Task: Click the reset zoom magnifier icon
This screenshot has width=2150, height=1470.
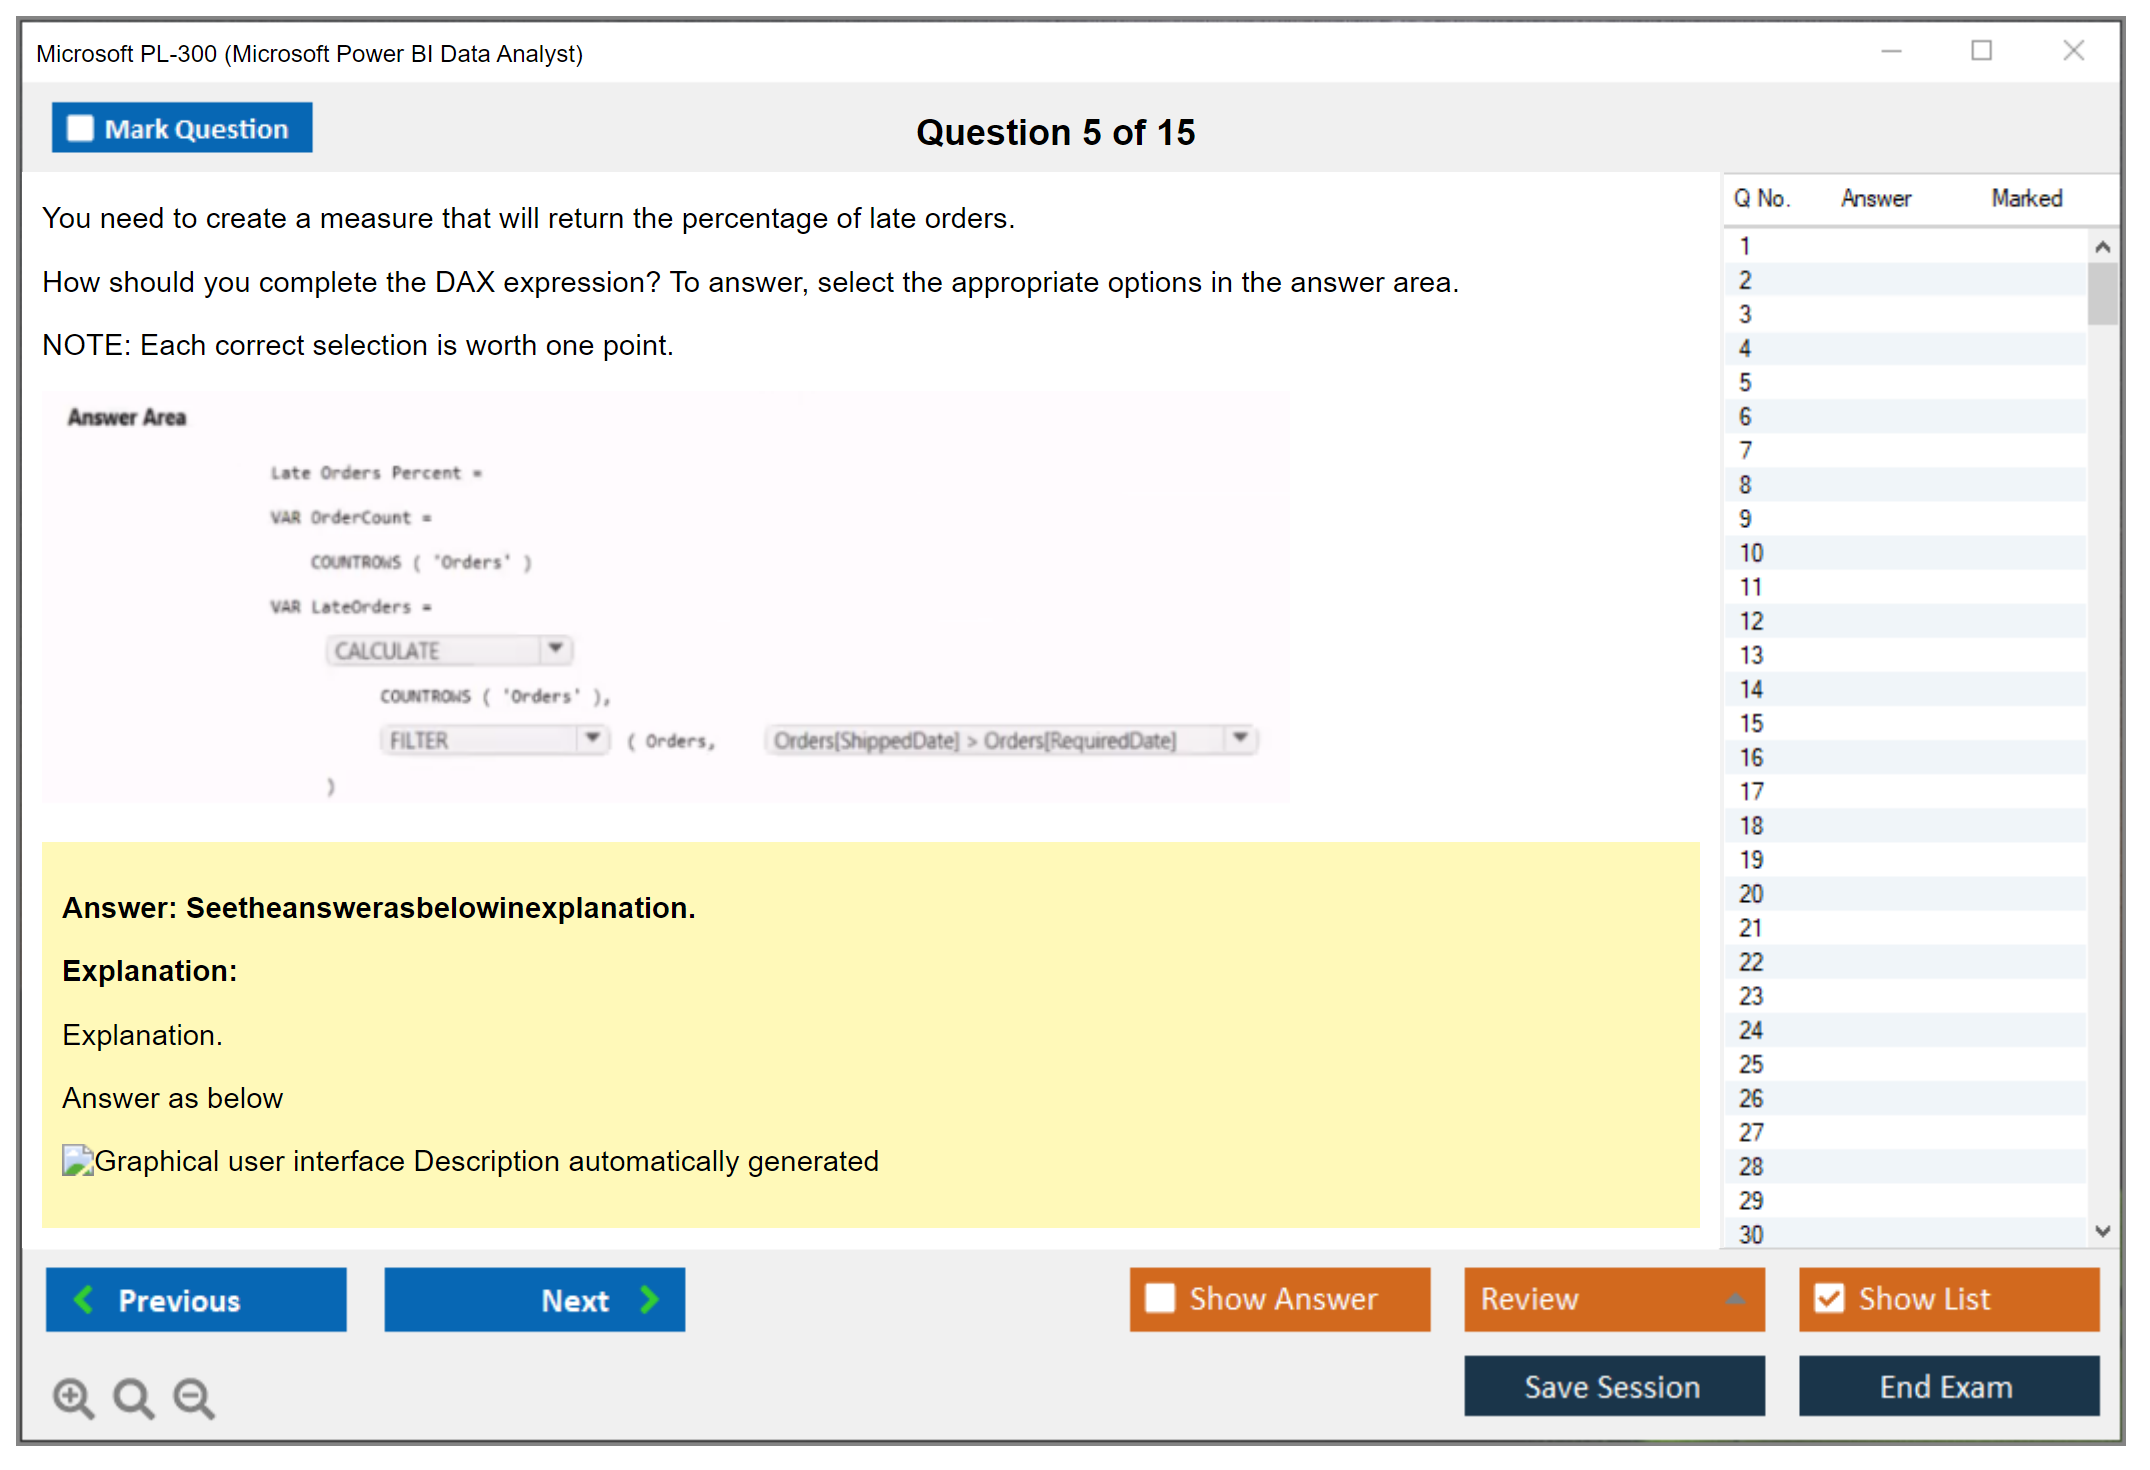Action: pos(133,1397)
